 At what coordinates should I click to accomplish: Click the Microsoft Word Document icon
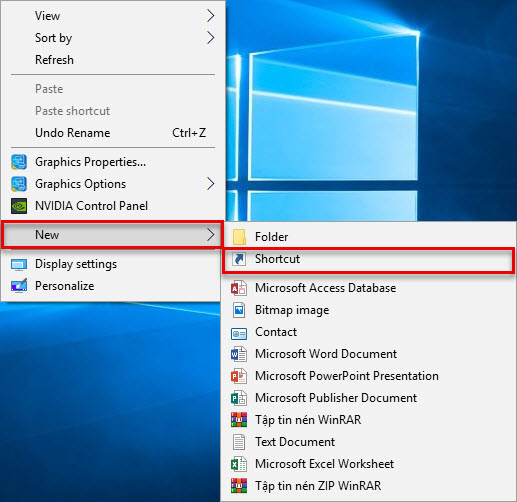tap(239, 354)
